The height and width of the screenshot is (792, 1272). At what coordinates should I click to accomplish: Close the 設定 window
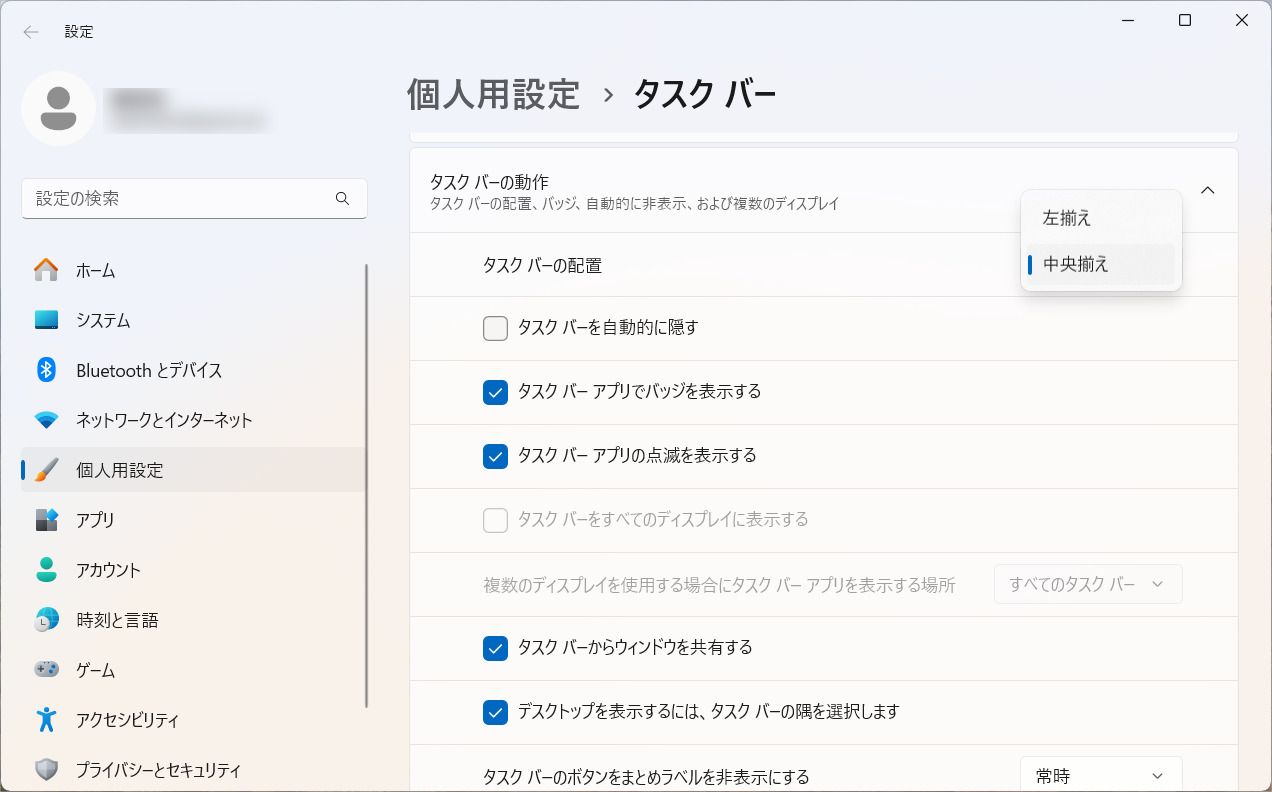coord(1242,20)
